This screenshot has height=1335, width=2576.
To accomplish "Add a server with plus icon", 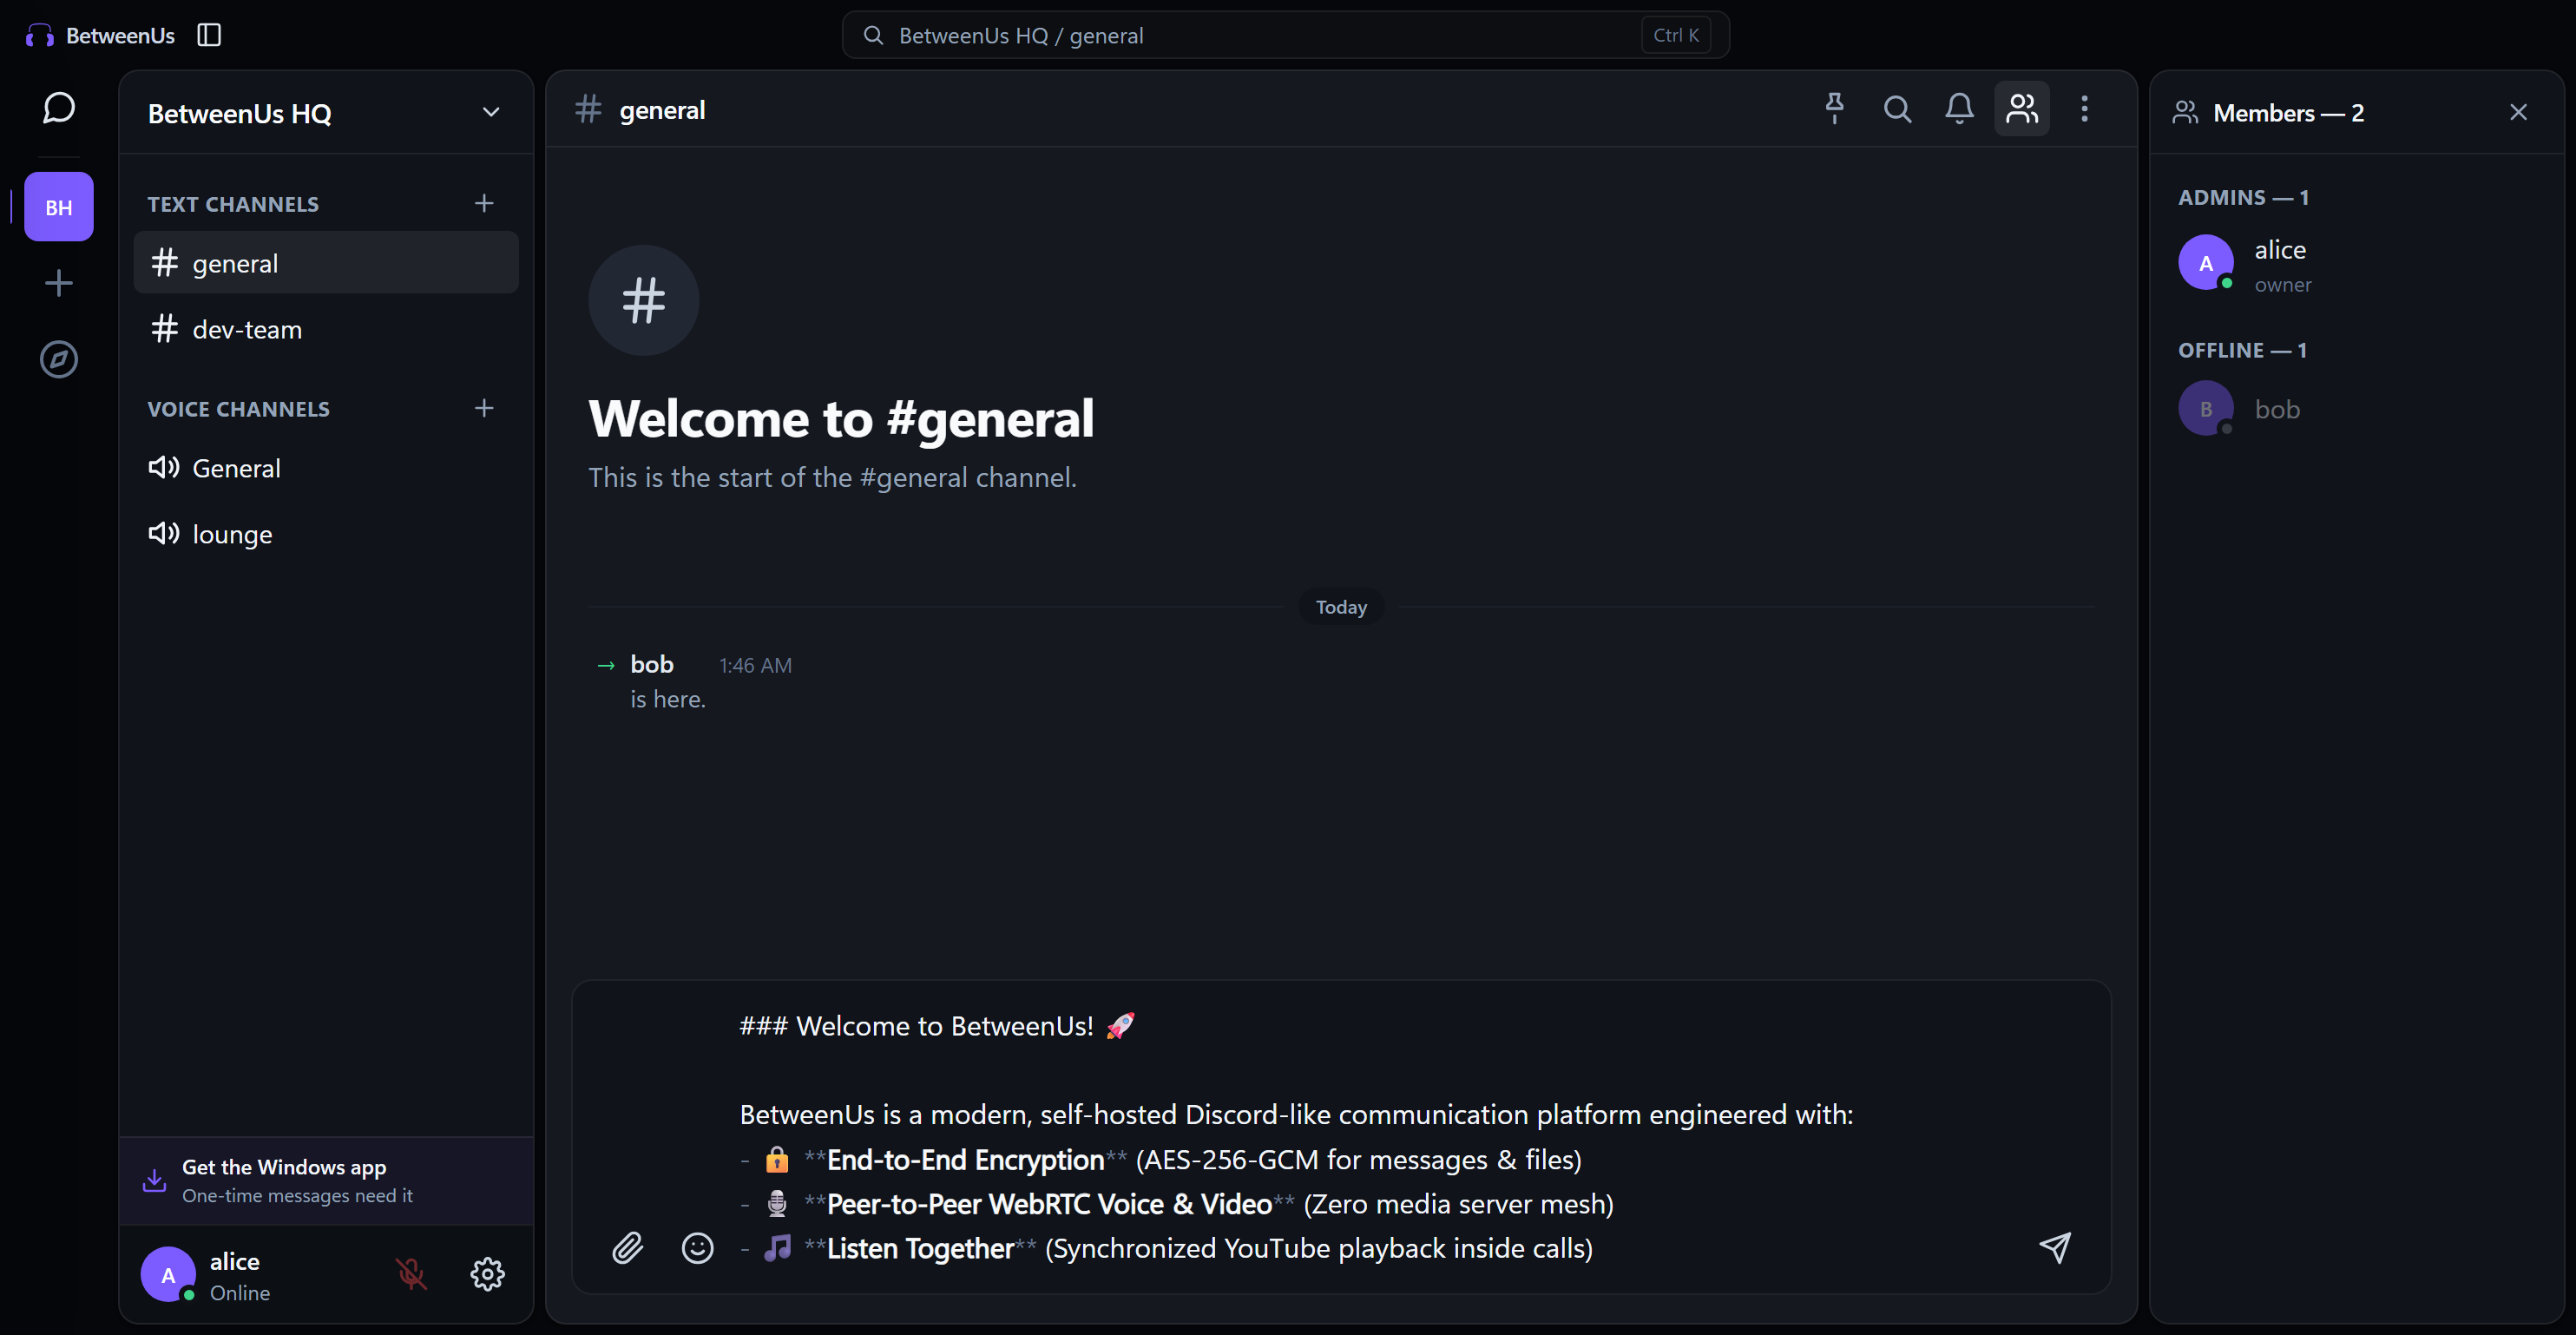I will pyautogui.click(x=59, y=283).
